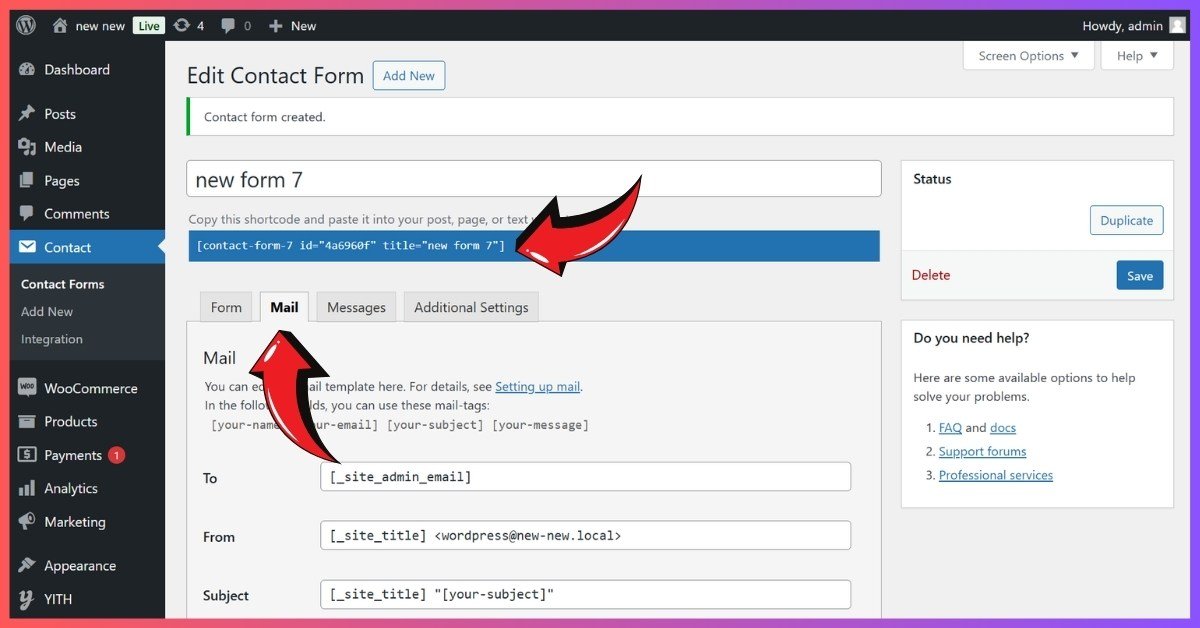Open Contact Forms submenu item
Screen dimensions: 1200x628
point(63,284)
